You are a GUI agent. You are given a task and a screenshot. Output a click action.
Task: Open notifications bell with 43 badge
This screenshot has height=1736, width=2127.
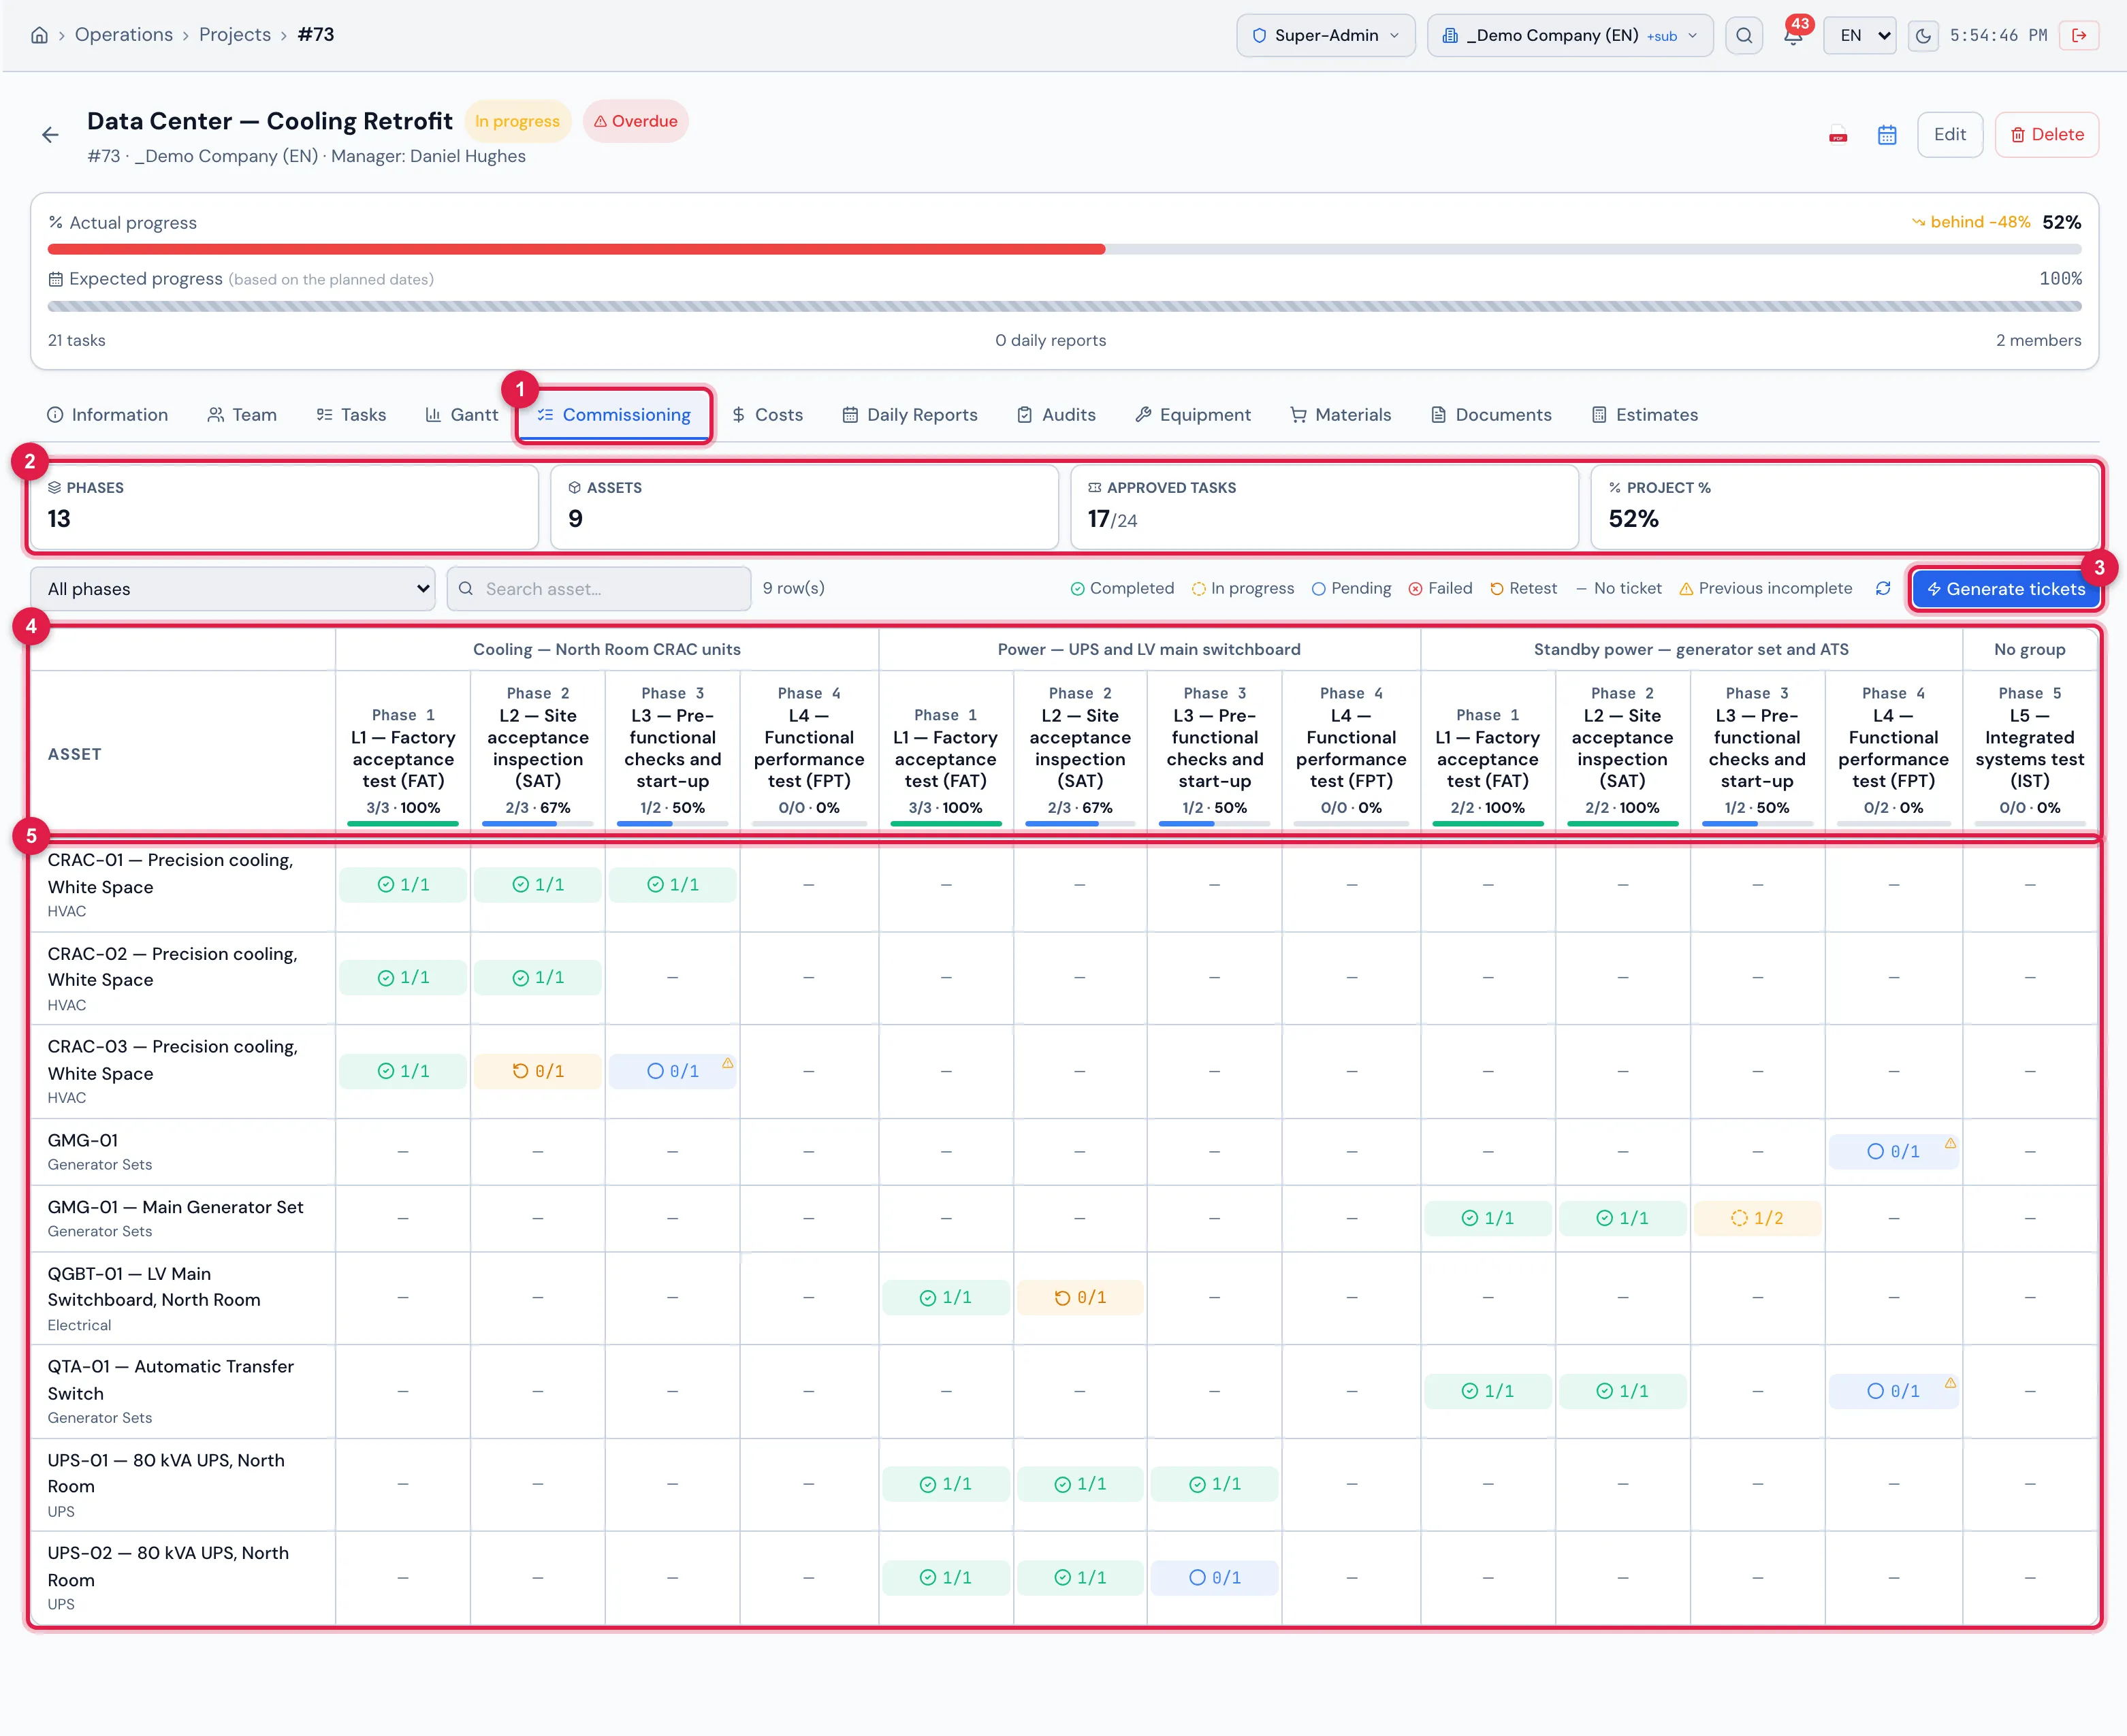1793,35
